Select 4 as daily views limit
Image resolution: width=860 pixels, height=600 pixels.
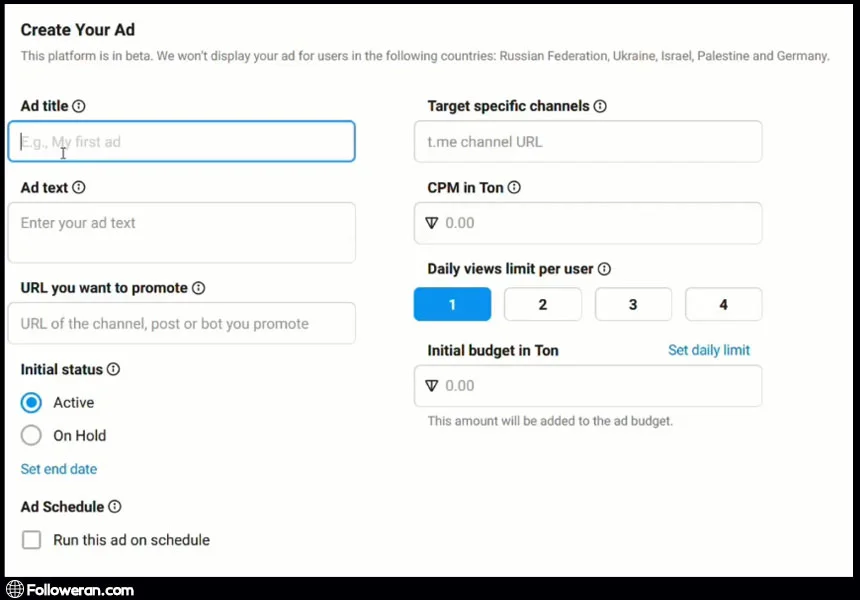click(x=723, y=304)
